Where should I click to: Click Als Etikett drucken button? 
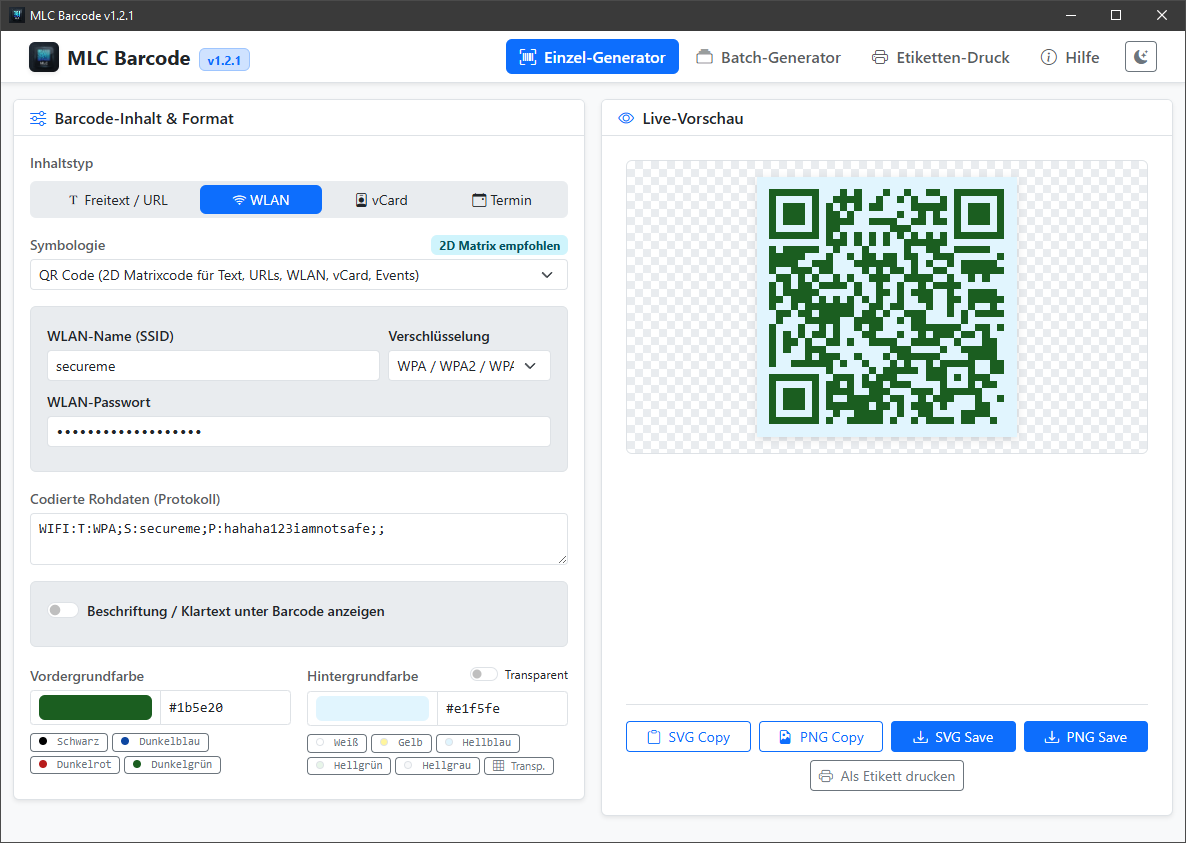[x=886, y=776]
